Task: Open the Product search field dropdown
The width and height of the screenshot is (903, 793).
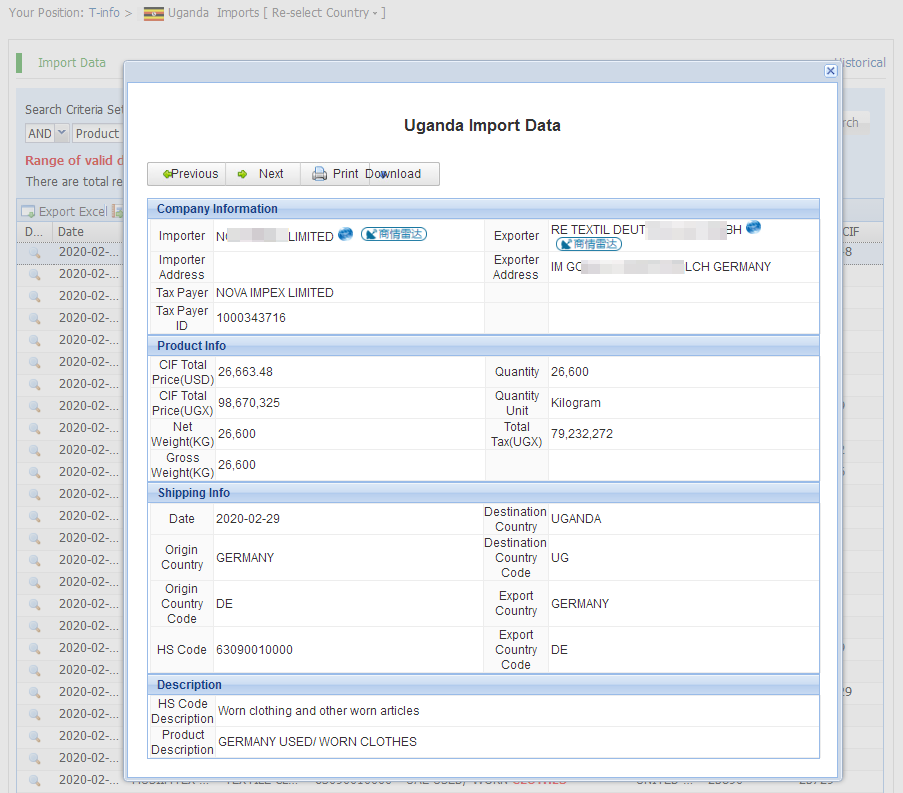Action: coord(96,134)
